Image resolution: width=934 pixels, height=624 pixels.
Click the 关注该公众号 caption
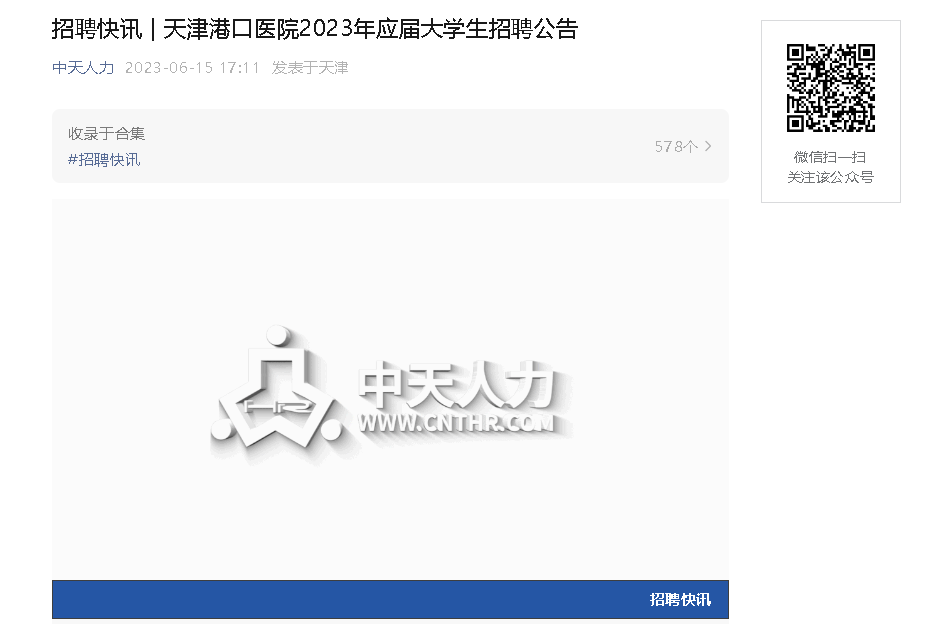coord(830,177)
